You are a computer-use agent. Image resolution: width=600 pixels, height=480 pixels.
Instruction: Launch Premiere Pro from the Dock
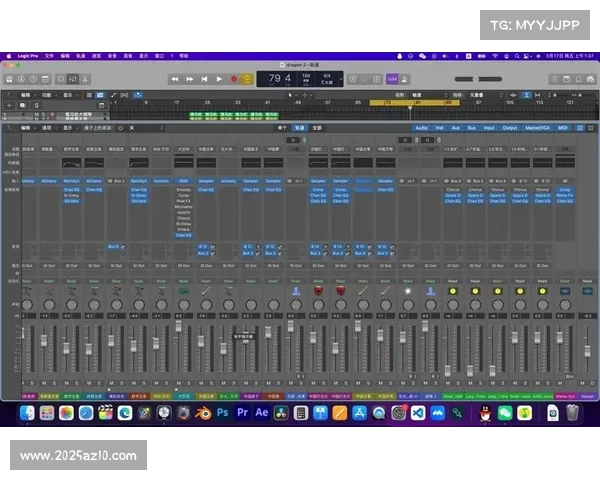(242, 412)
